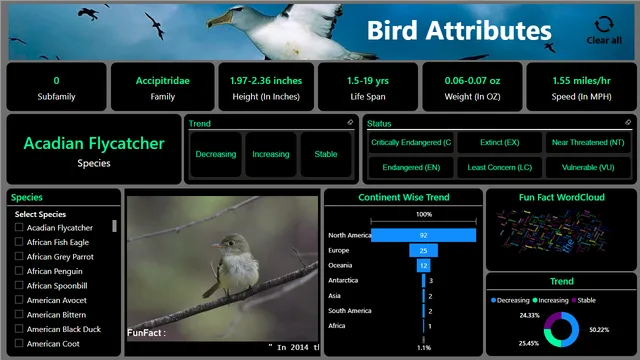
Task: Click the '1.97-2.36 inches' height card
Action: (266, 87)
